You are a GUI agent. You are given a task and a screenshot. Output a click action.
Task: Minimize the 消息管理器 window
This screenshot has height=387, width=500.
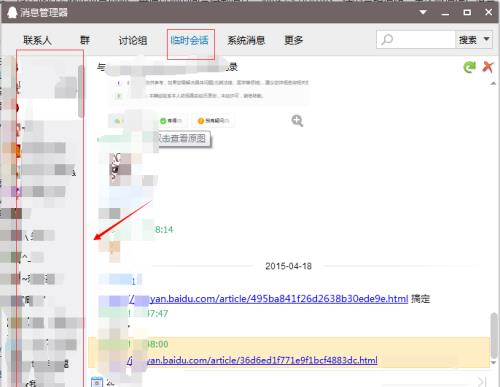(x=445, y=13)
